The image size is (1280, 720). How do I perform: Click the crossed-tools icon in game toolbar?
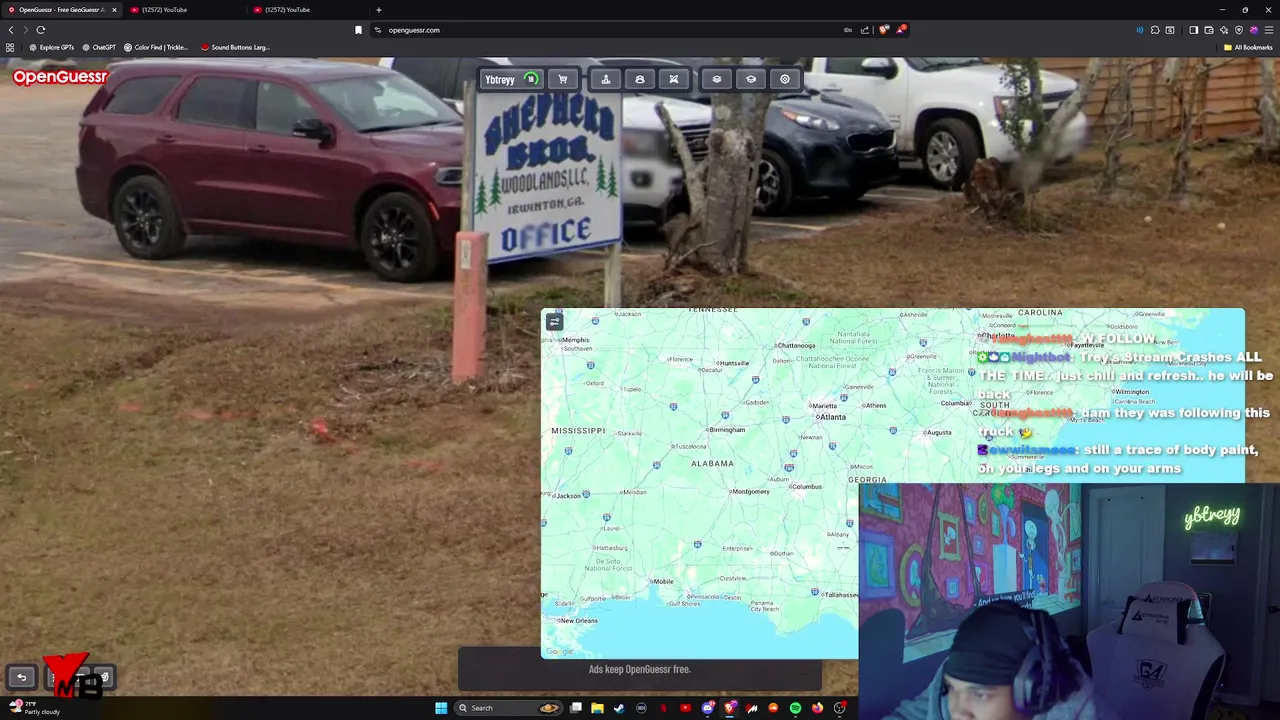coord(674,79)
